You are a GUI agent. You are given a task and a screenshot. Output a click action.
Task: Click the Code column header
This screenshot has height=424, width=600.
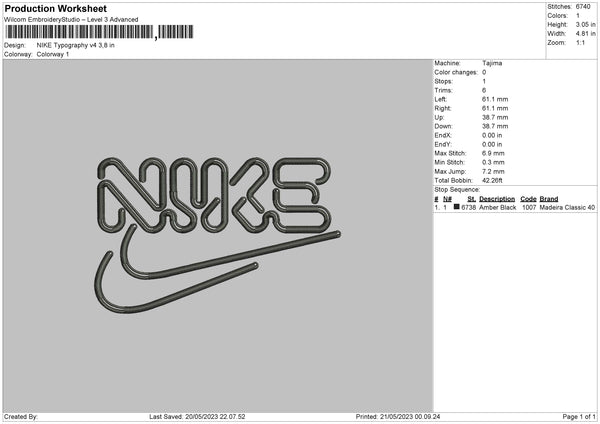tap(528, 199)
